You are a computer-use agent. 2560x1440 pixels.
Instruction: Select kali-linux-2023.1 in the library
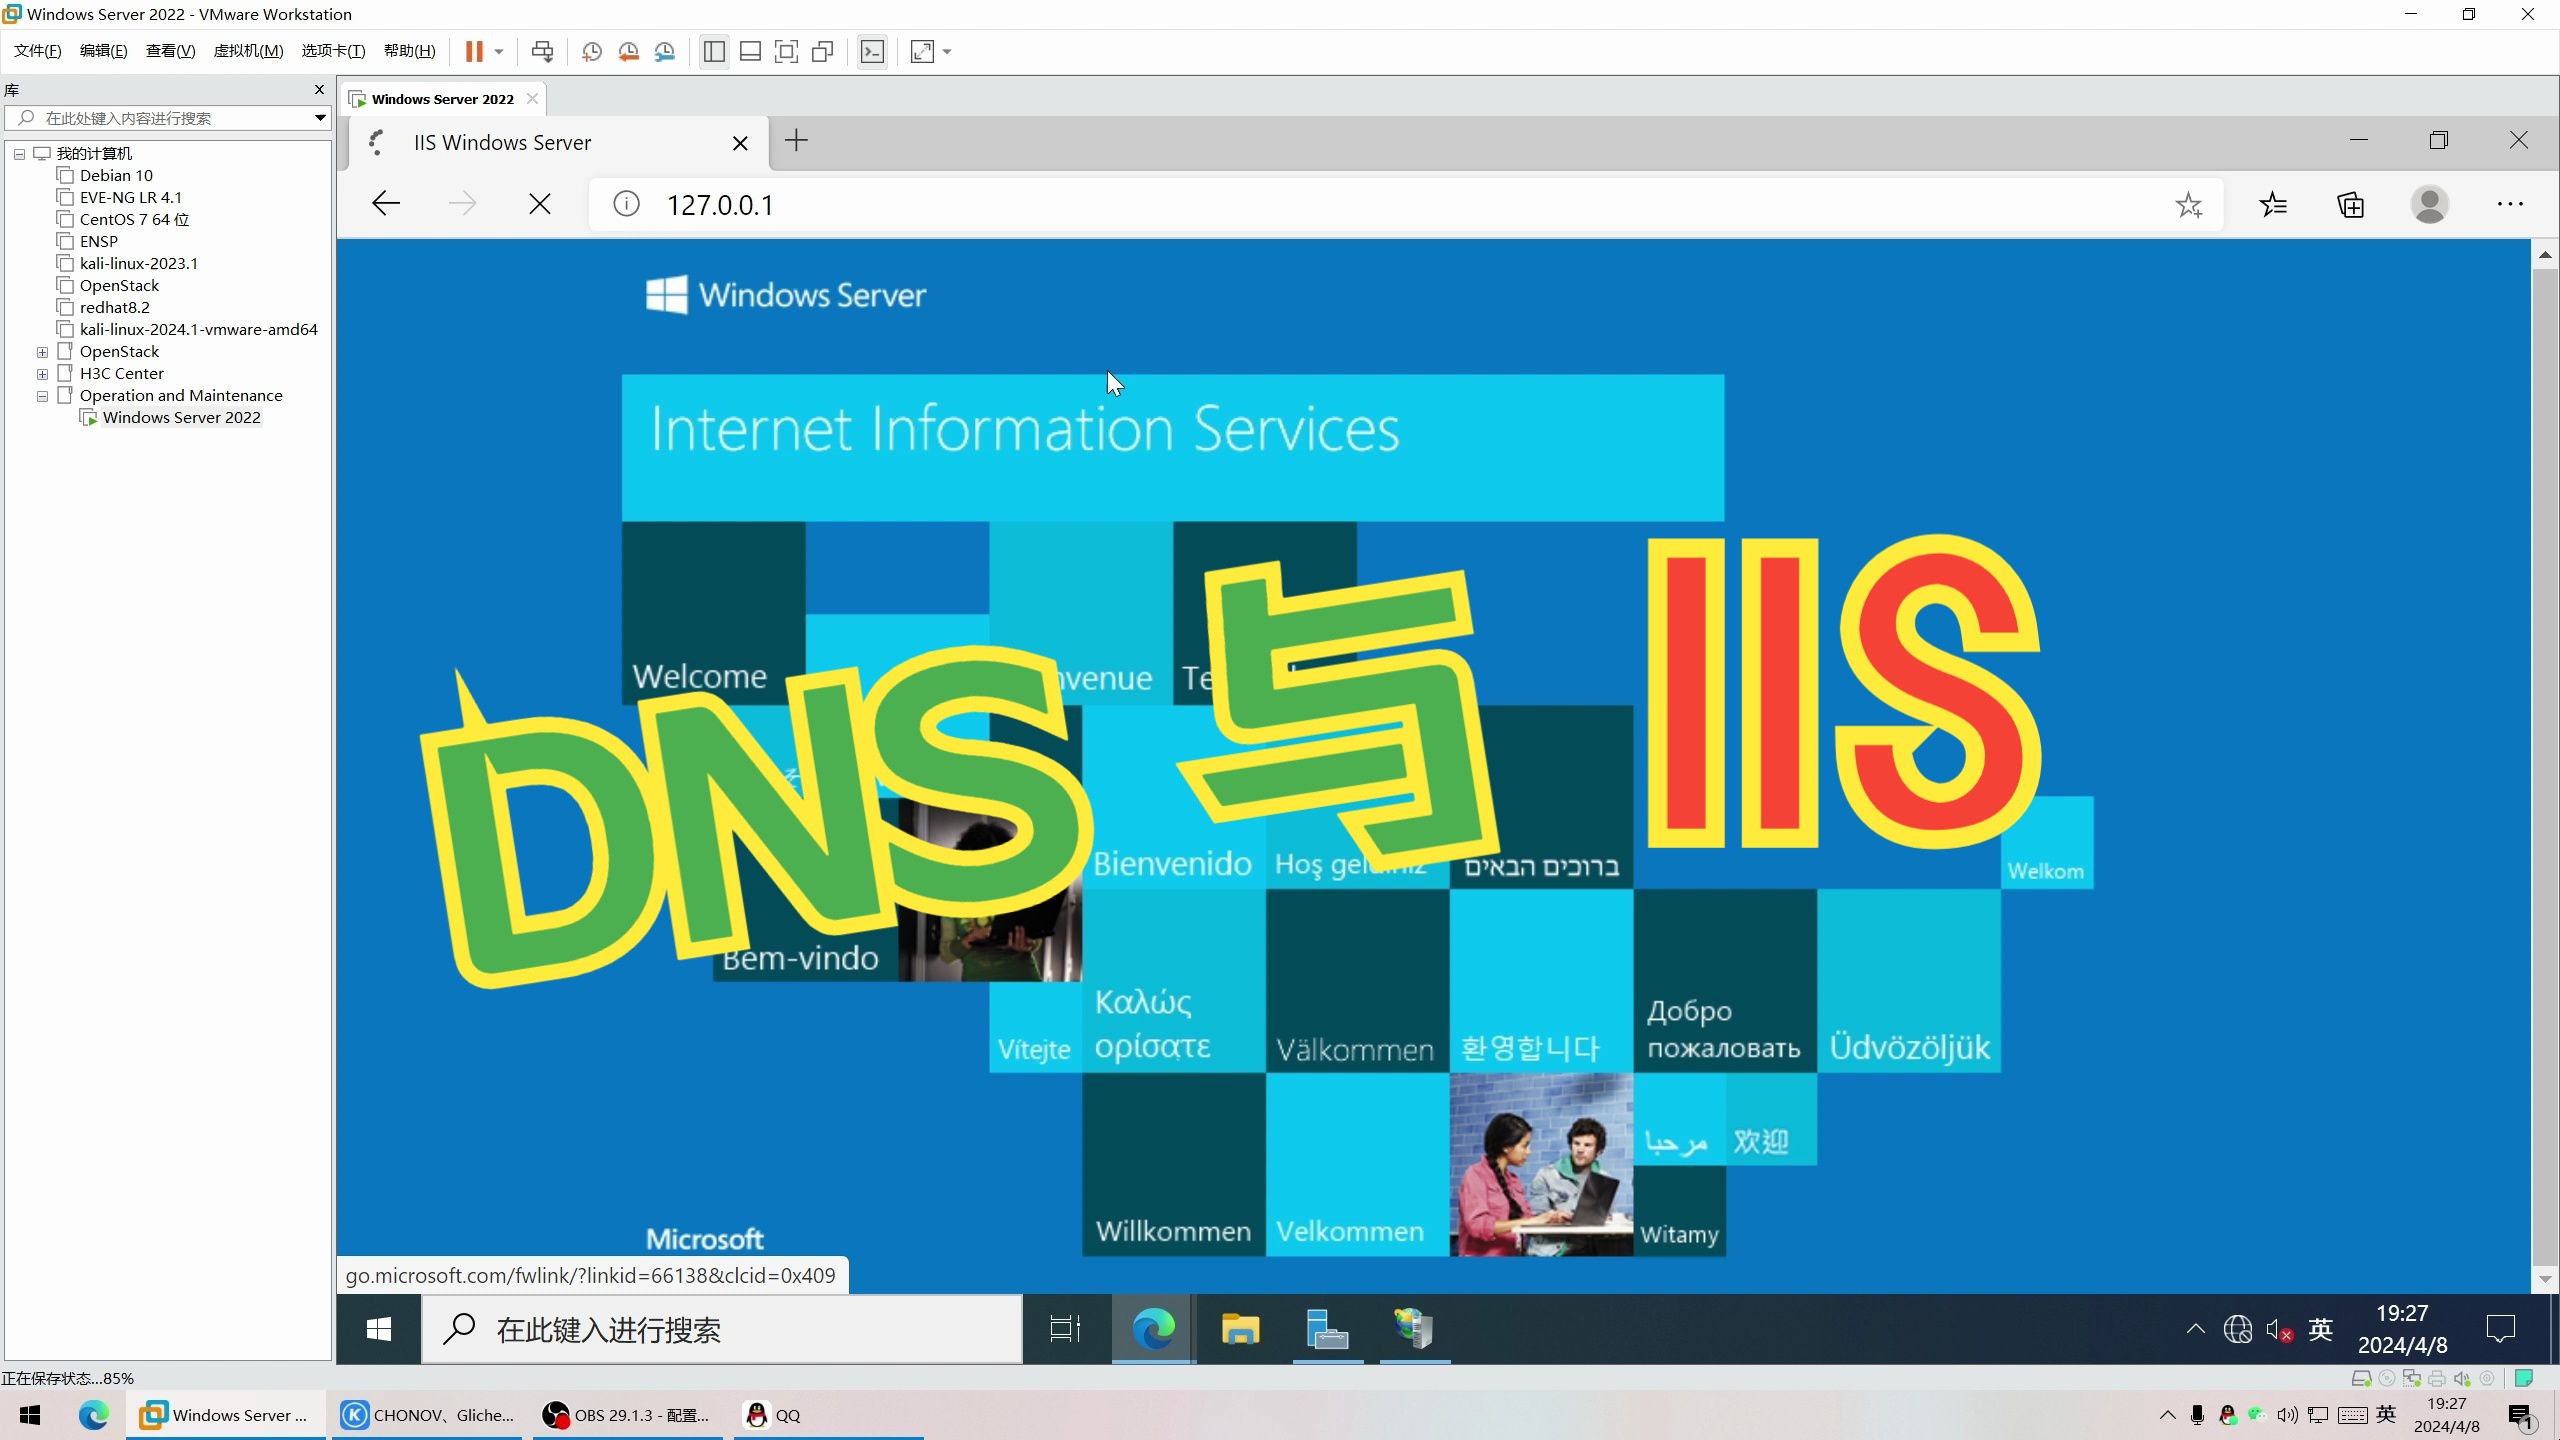139,264
